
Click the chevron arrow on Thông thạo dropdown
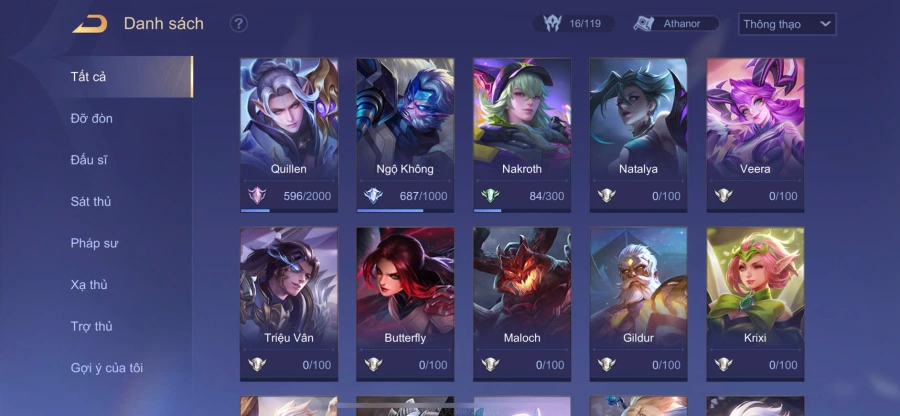825,24
